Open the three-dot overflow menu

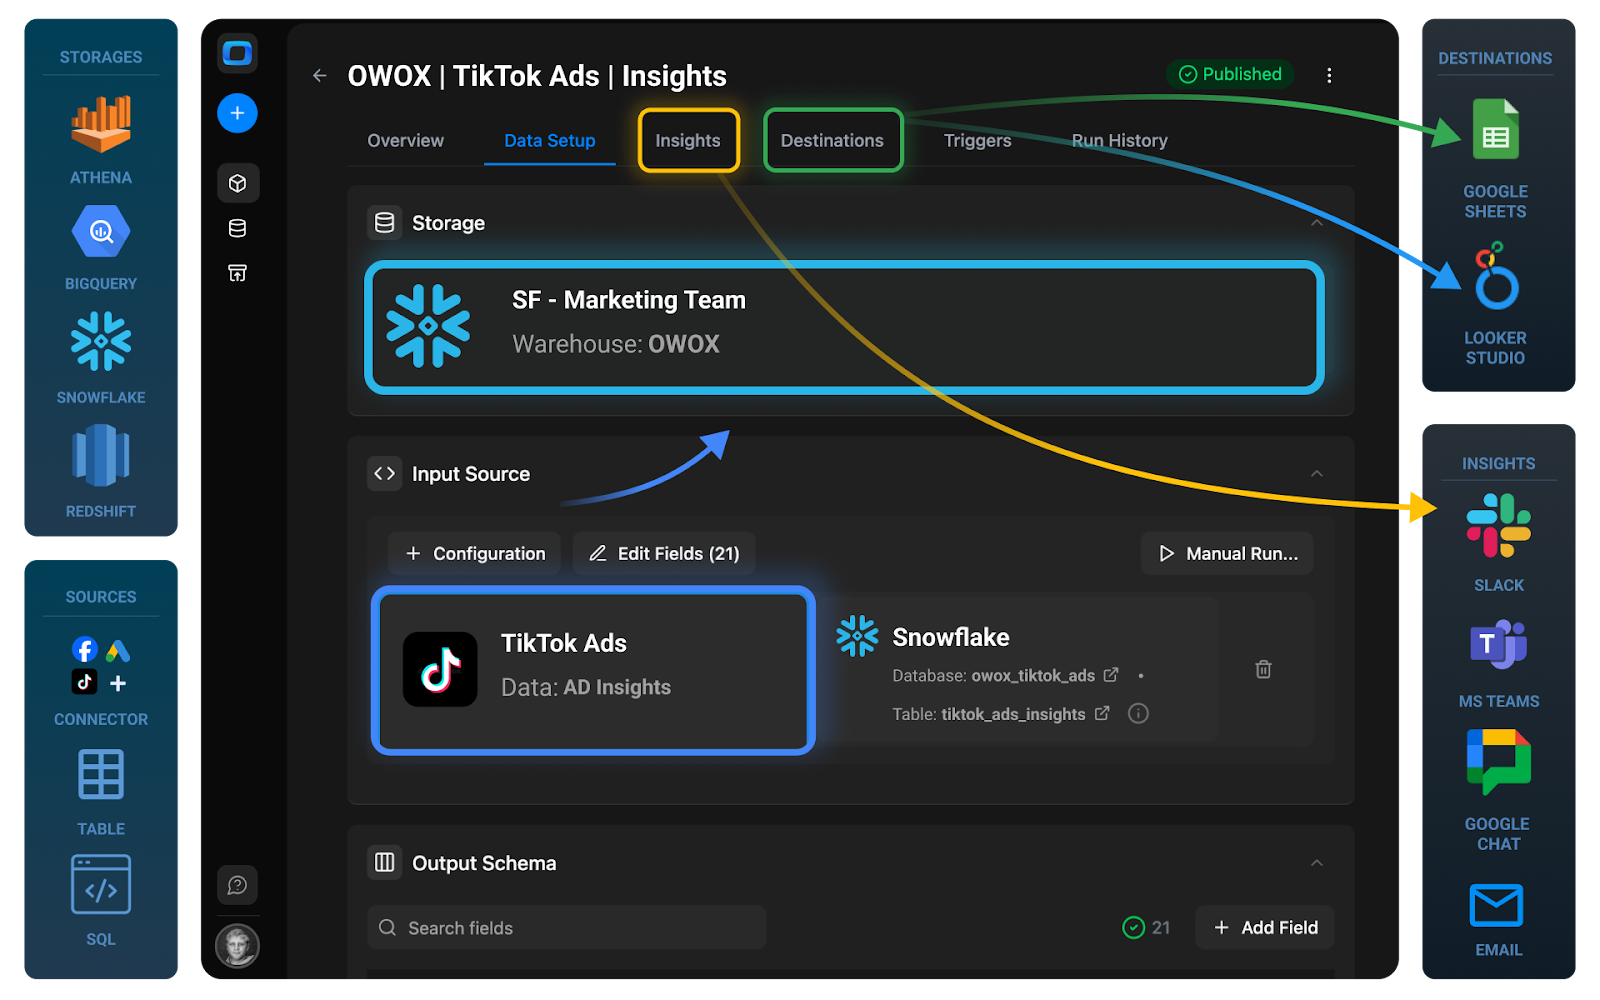(x=1330, y=74)
